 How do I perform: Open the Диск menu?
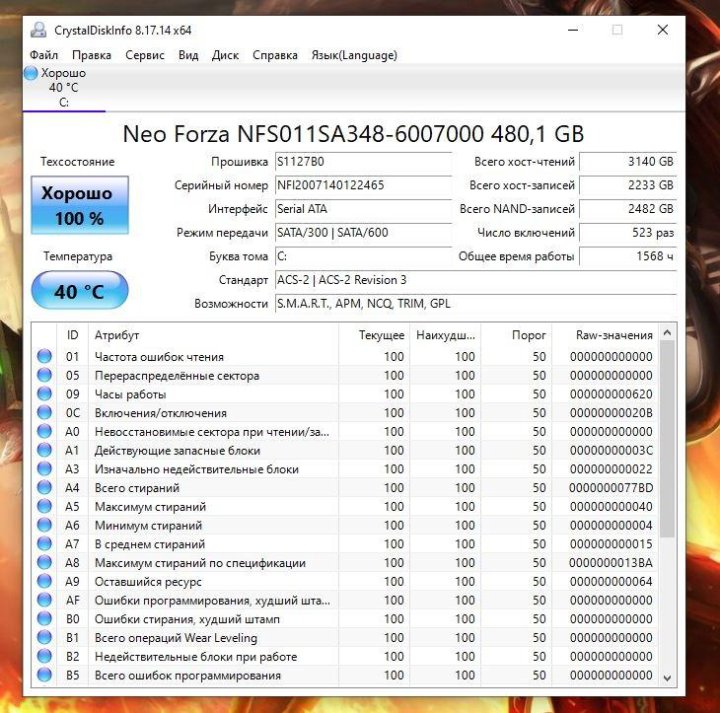(225, 55)
